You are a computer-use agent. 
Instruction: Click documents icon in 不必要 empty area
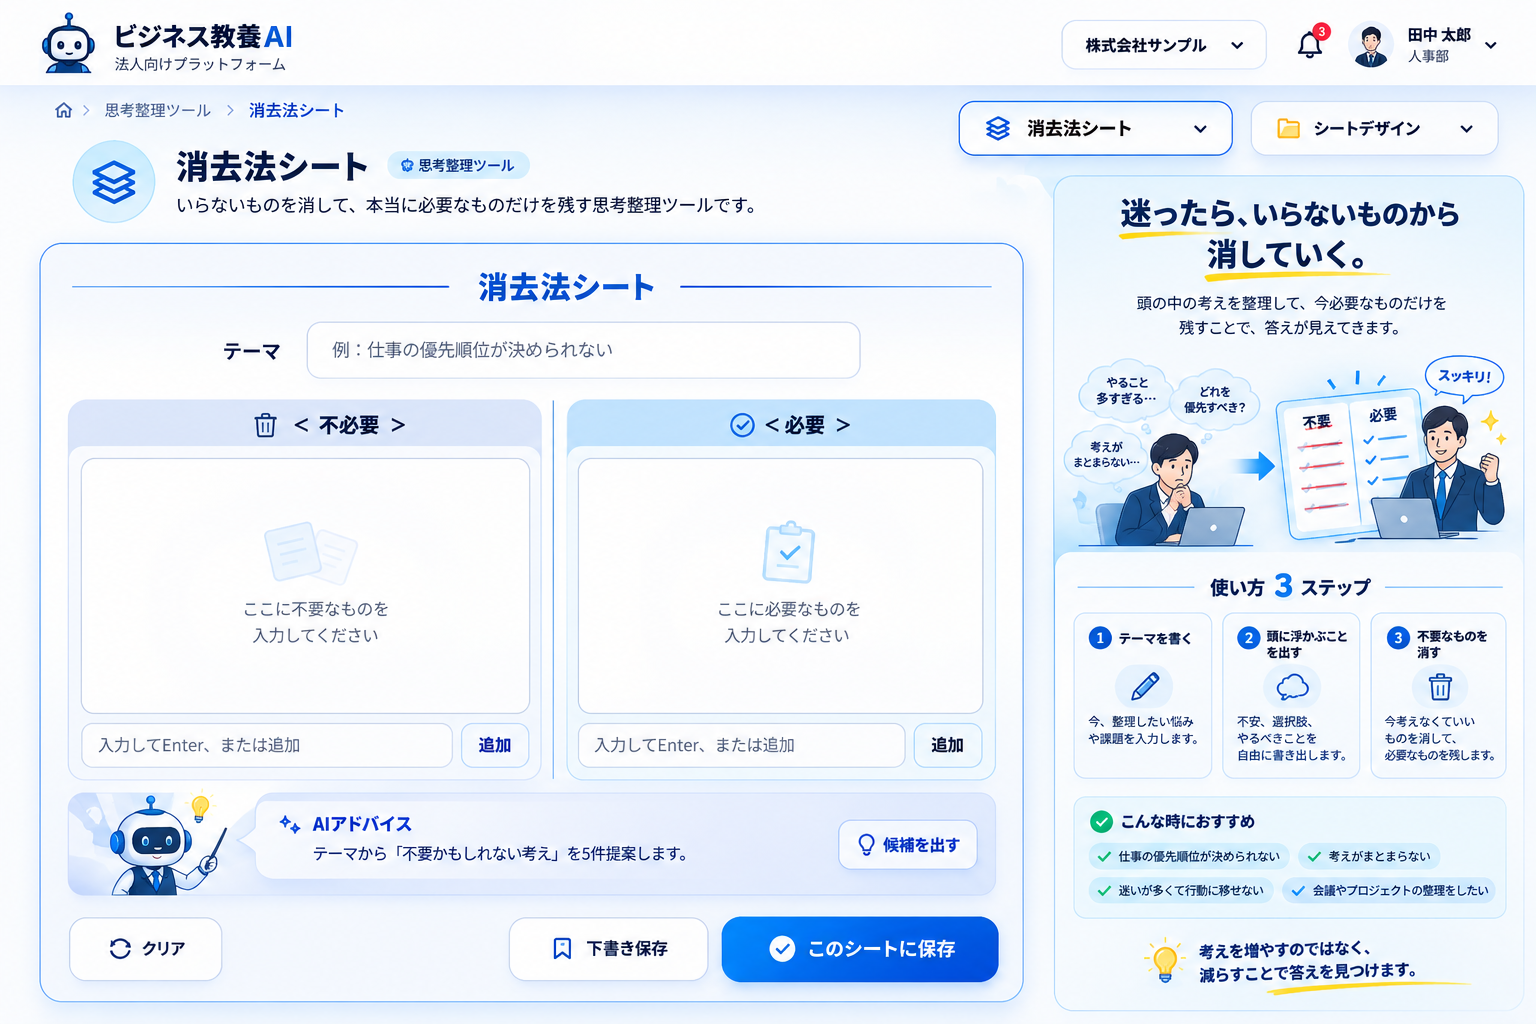(x=311, y=553)
